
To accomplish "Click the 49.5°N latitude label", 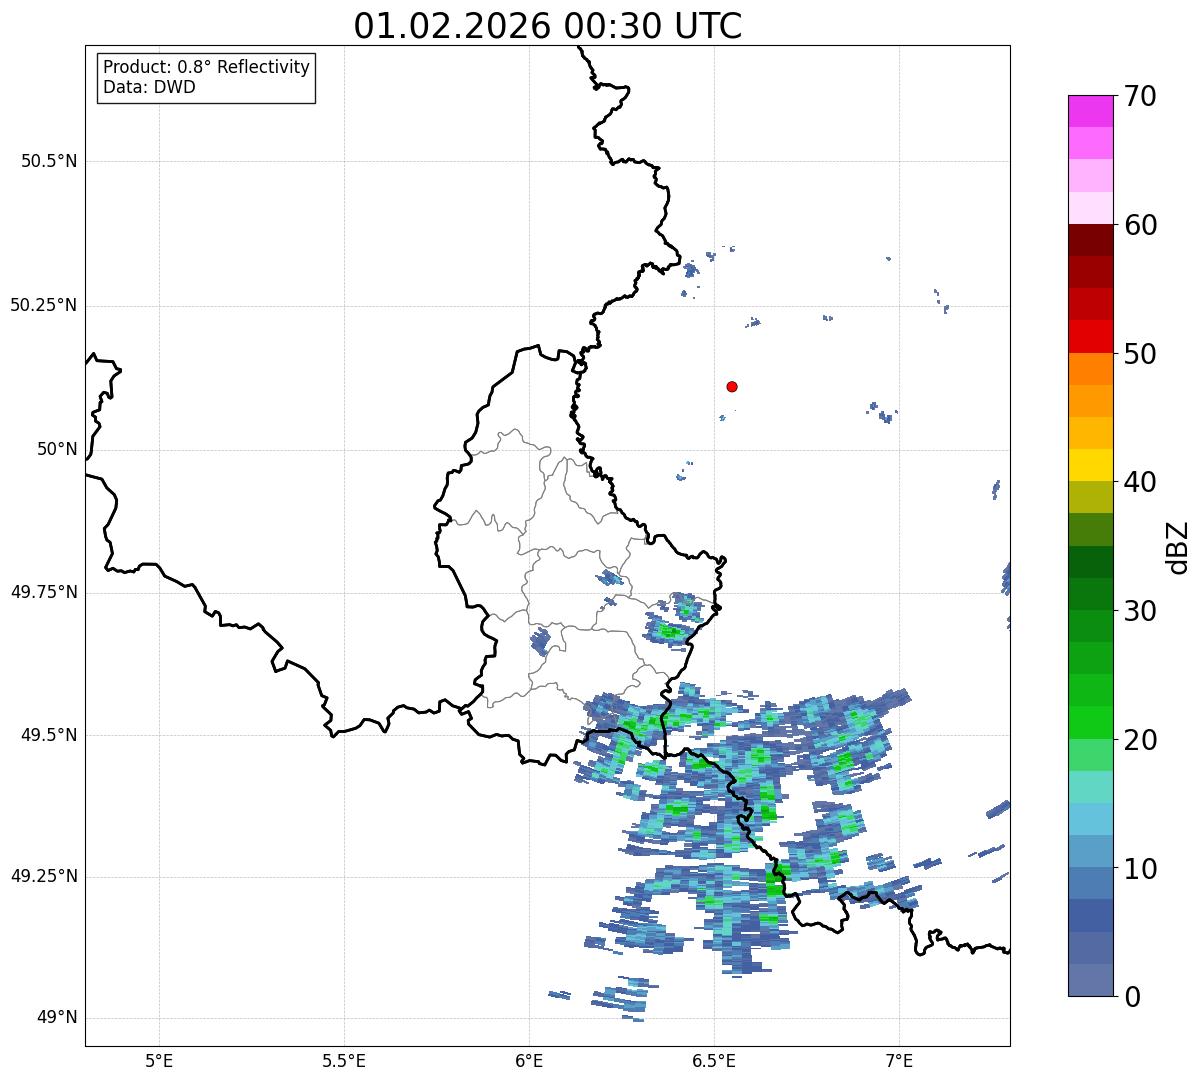I will click(x=49, y=735).
